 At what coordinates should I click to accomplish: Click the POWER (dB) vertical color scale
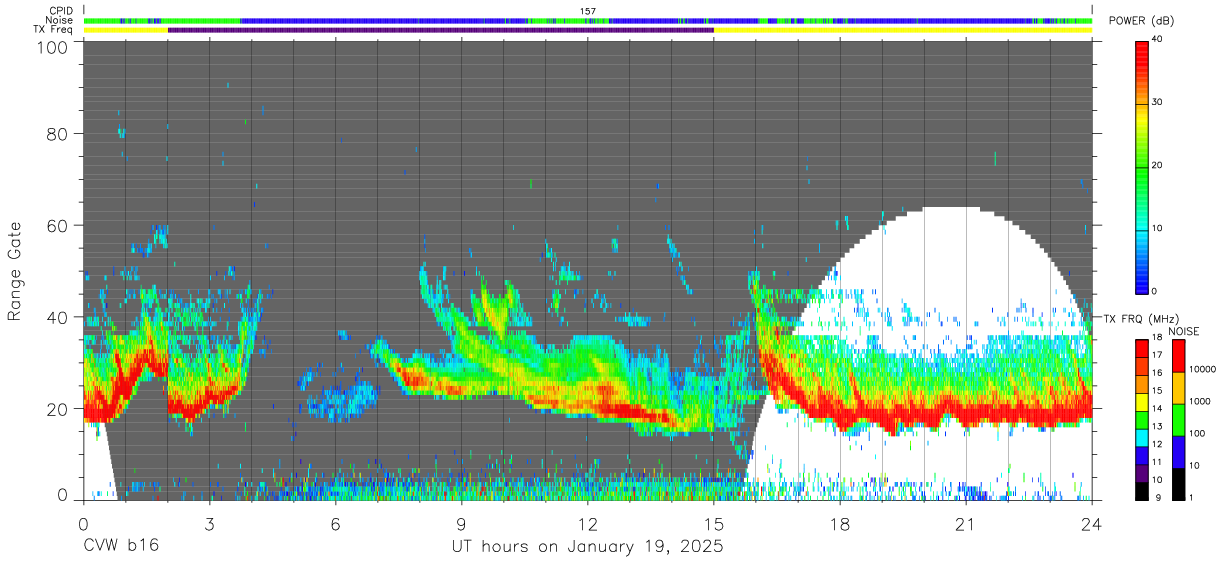[1142, 167]
